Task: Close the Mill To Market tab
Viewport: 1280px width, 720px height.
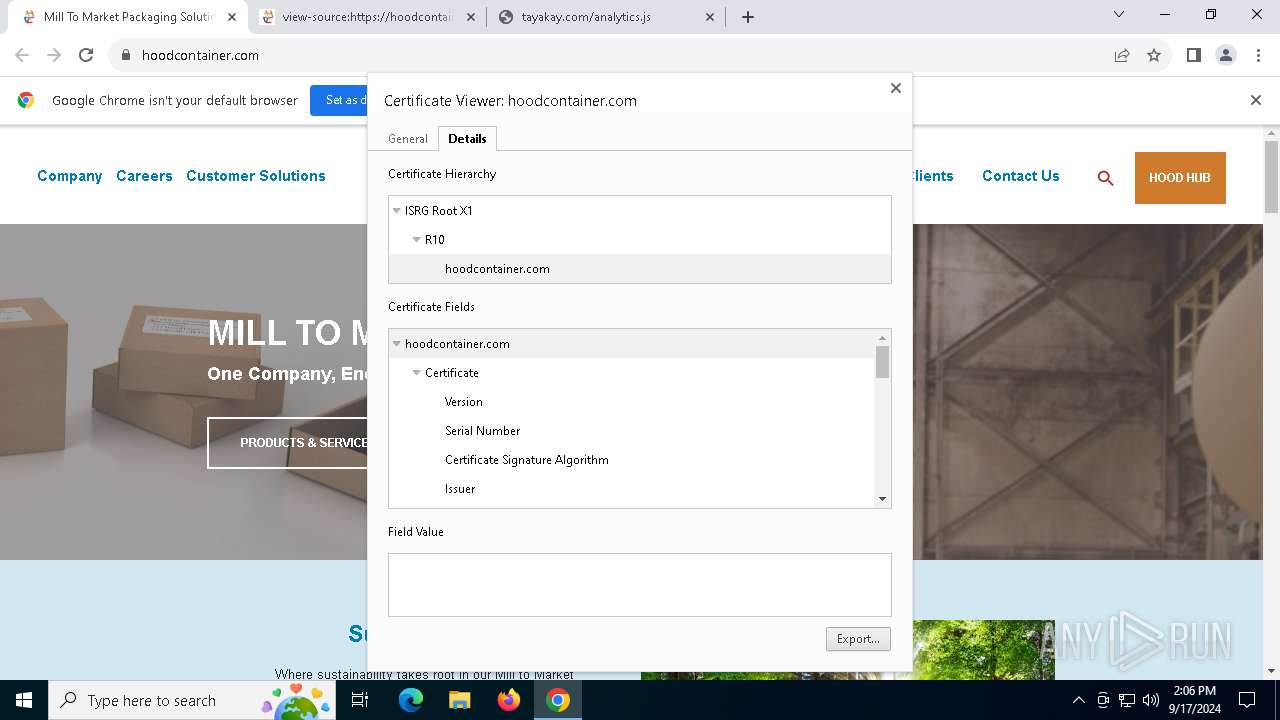Action: click(232, 17)
